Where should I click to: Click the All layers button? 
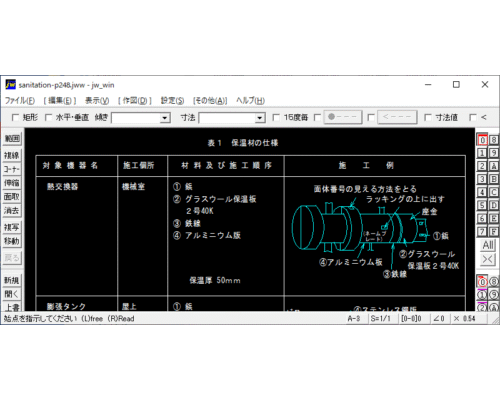click(x=488, y=245)
